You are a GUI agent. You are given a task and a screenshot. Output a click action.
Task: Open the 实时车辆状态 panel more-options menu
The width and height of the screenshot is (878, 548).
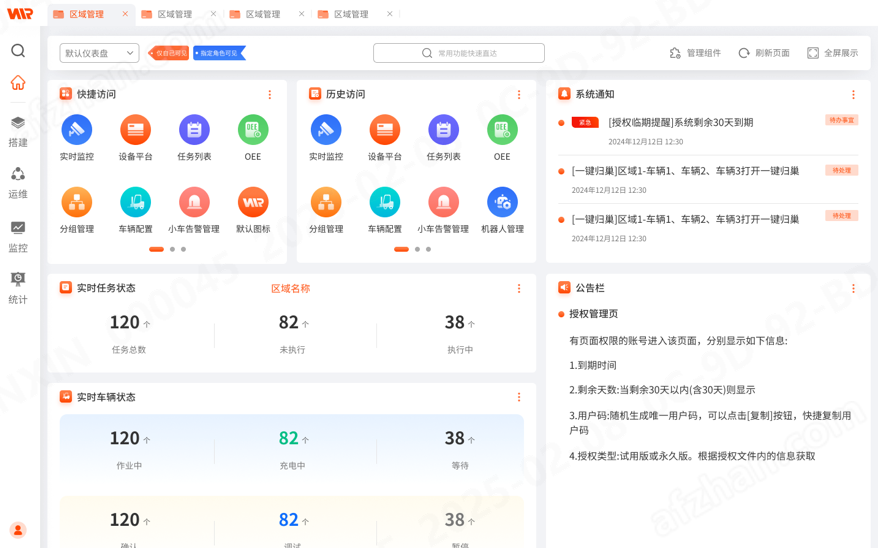pos(518,397)
